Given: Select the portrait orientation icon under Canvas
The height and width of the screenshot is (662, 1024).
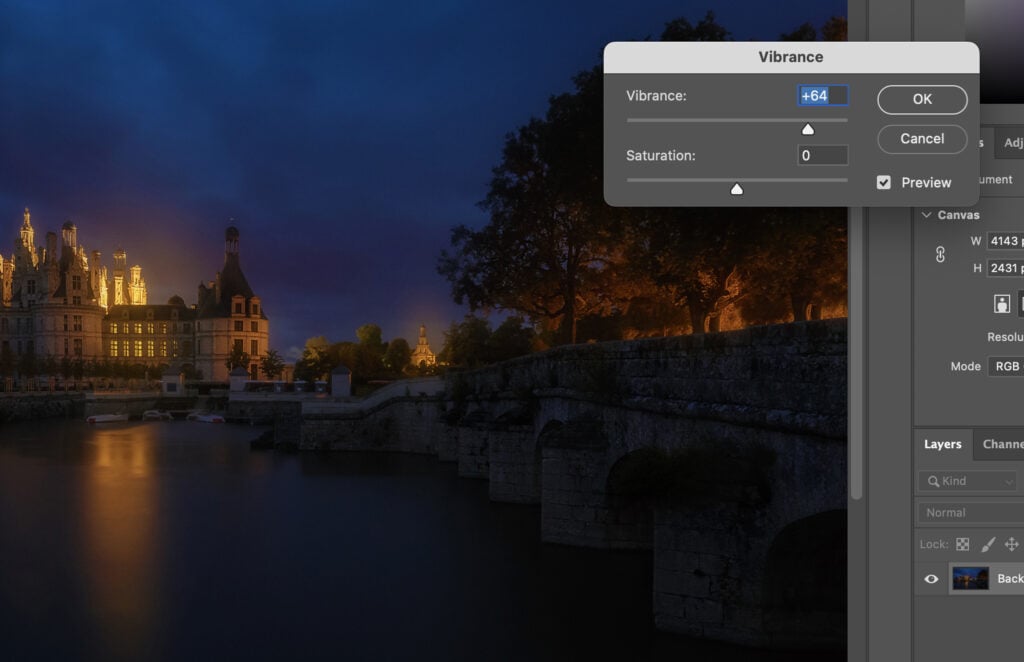Looking at the screenshot, I should click(x=1001, y=305).
